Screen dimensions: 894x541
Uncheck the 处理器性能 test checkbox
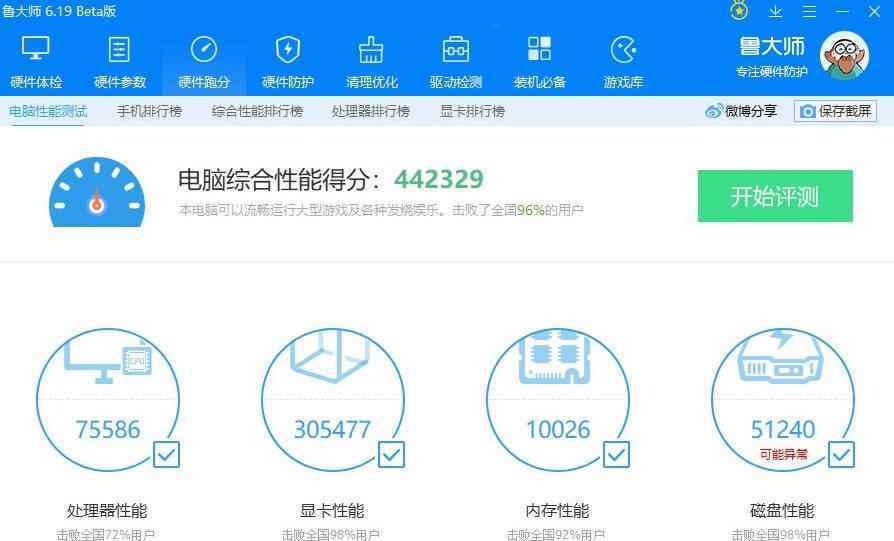(166, 454)
